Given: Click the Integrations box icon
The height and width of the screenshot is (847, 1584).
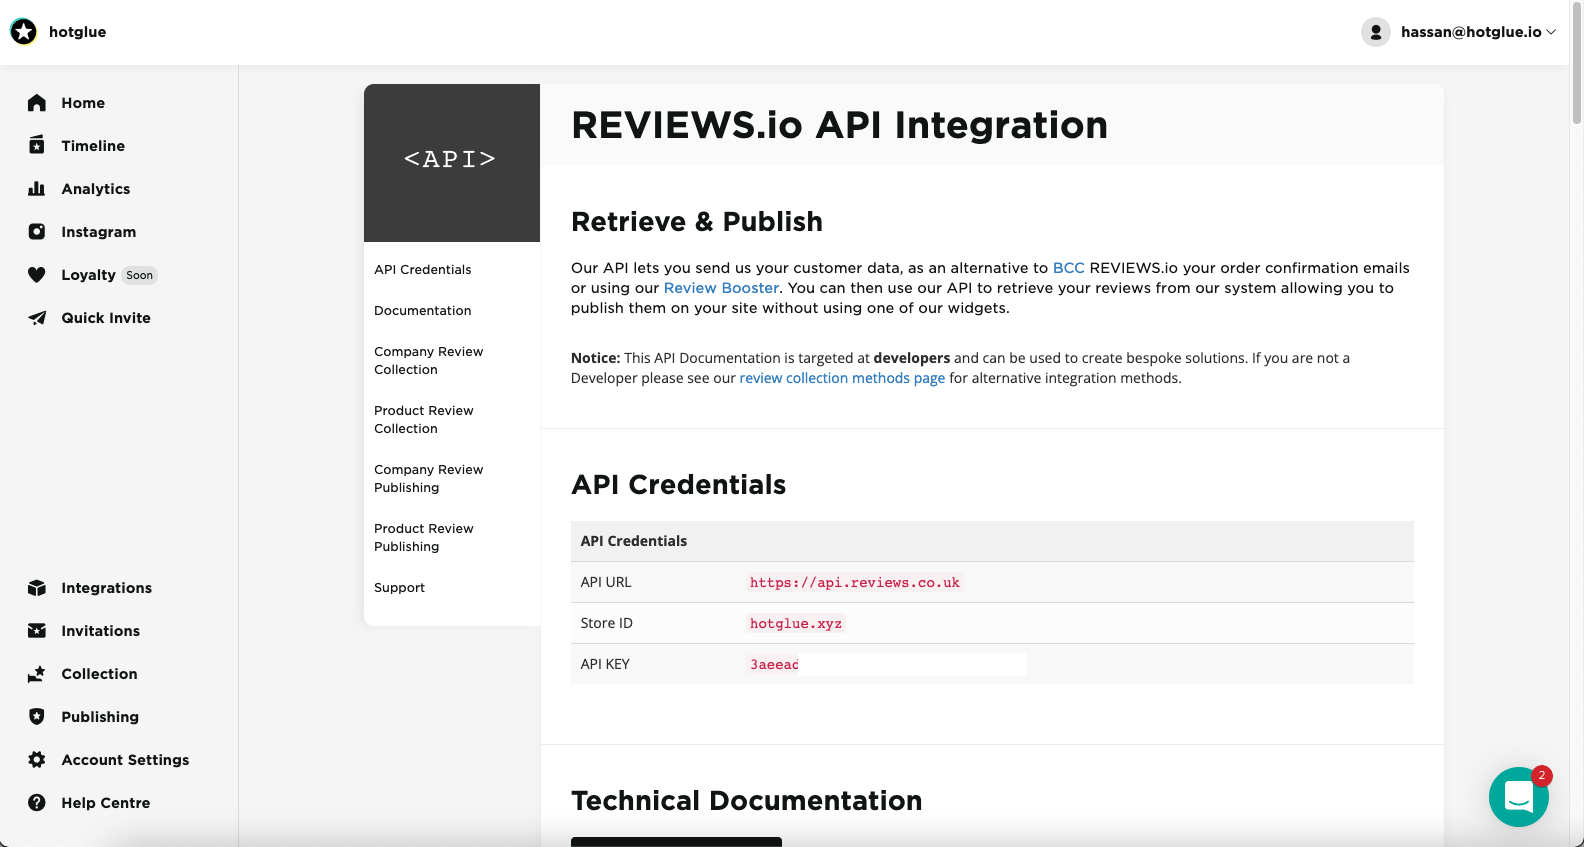Looking at the screenshot, I should click(37, 588).
